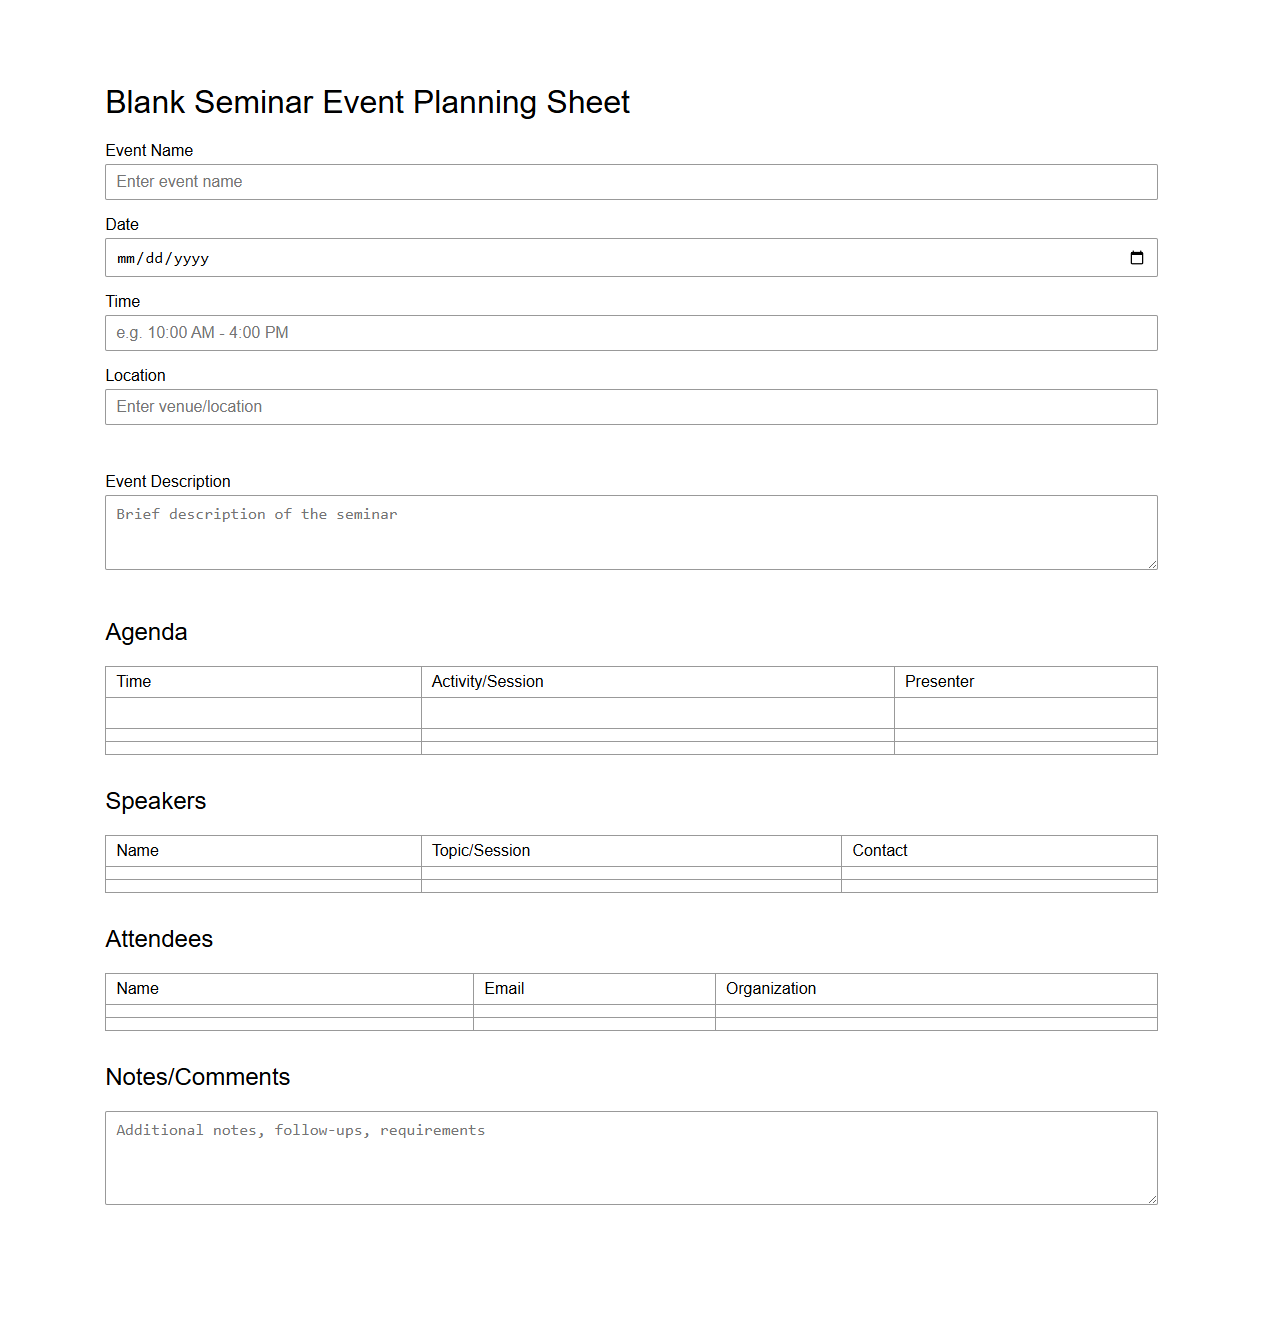Click the first Name cell under Attendees
The image size is (1263, 1337).
(288, 1011)
